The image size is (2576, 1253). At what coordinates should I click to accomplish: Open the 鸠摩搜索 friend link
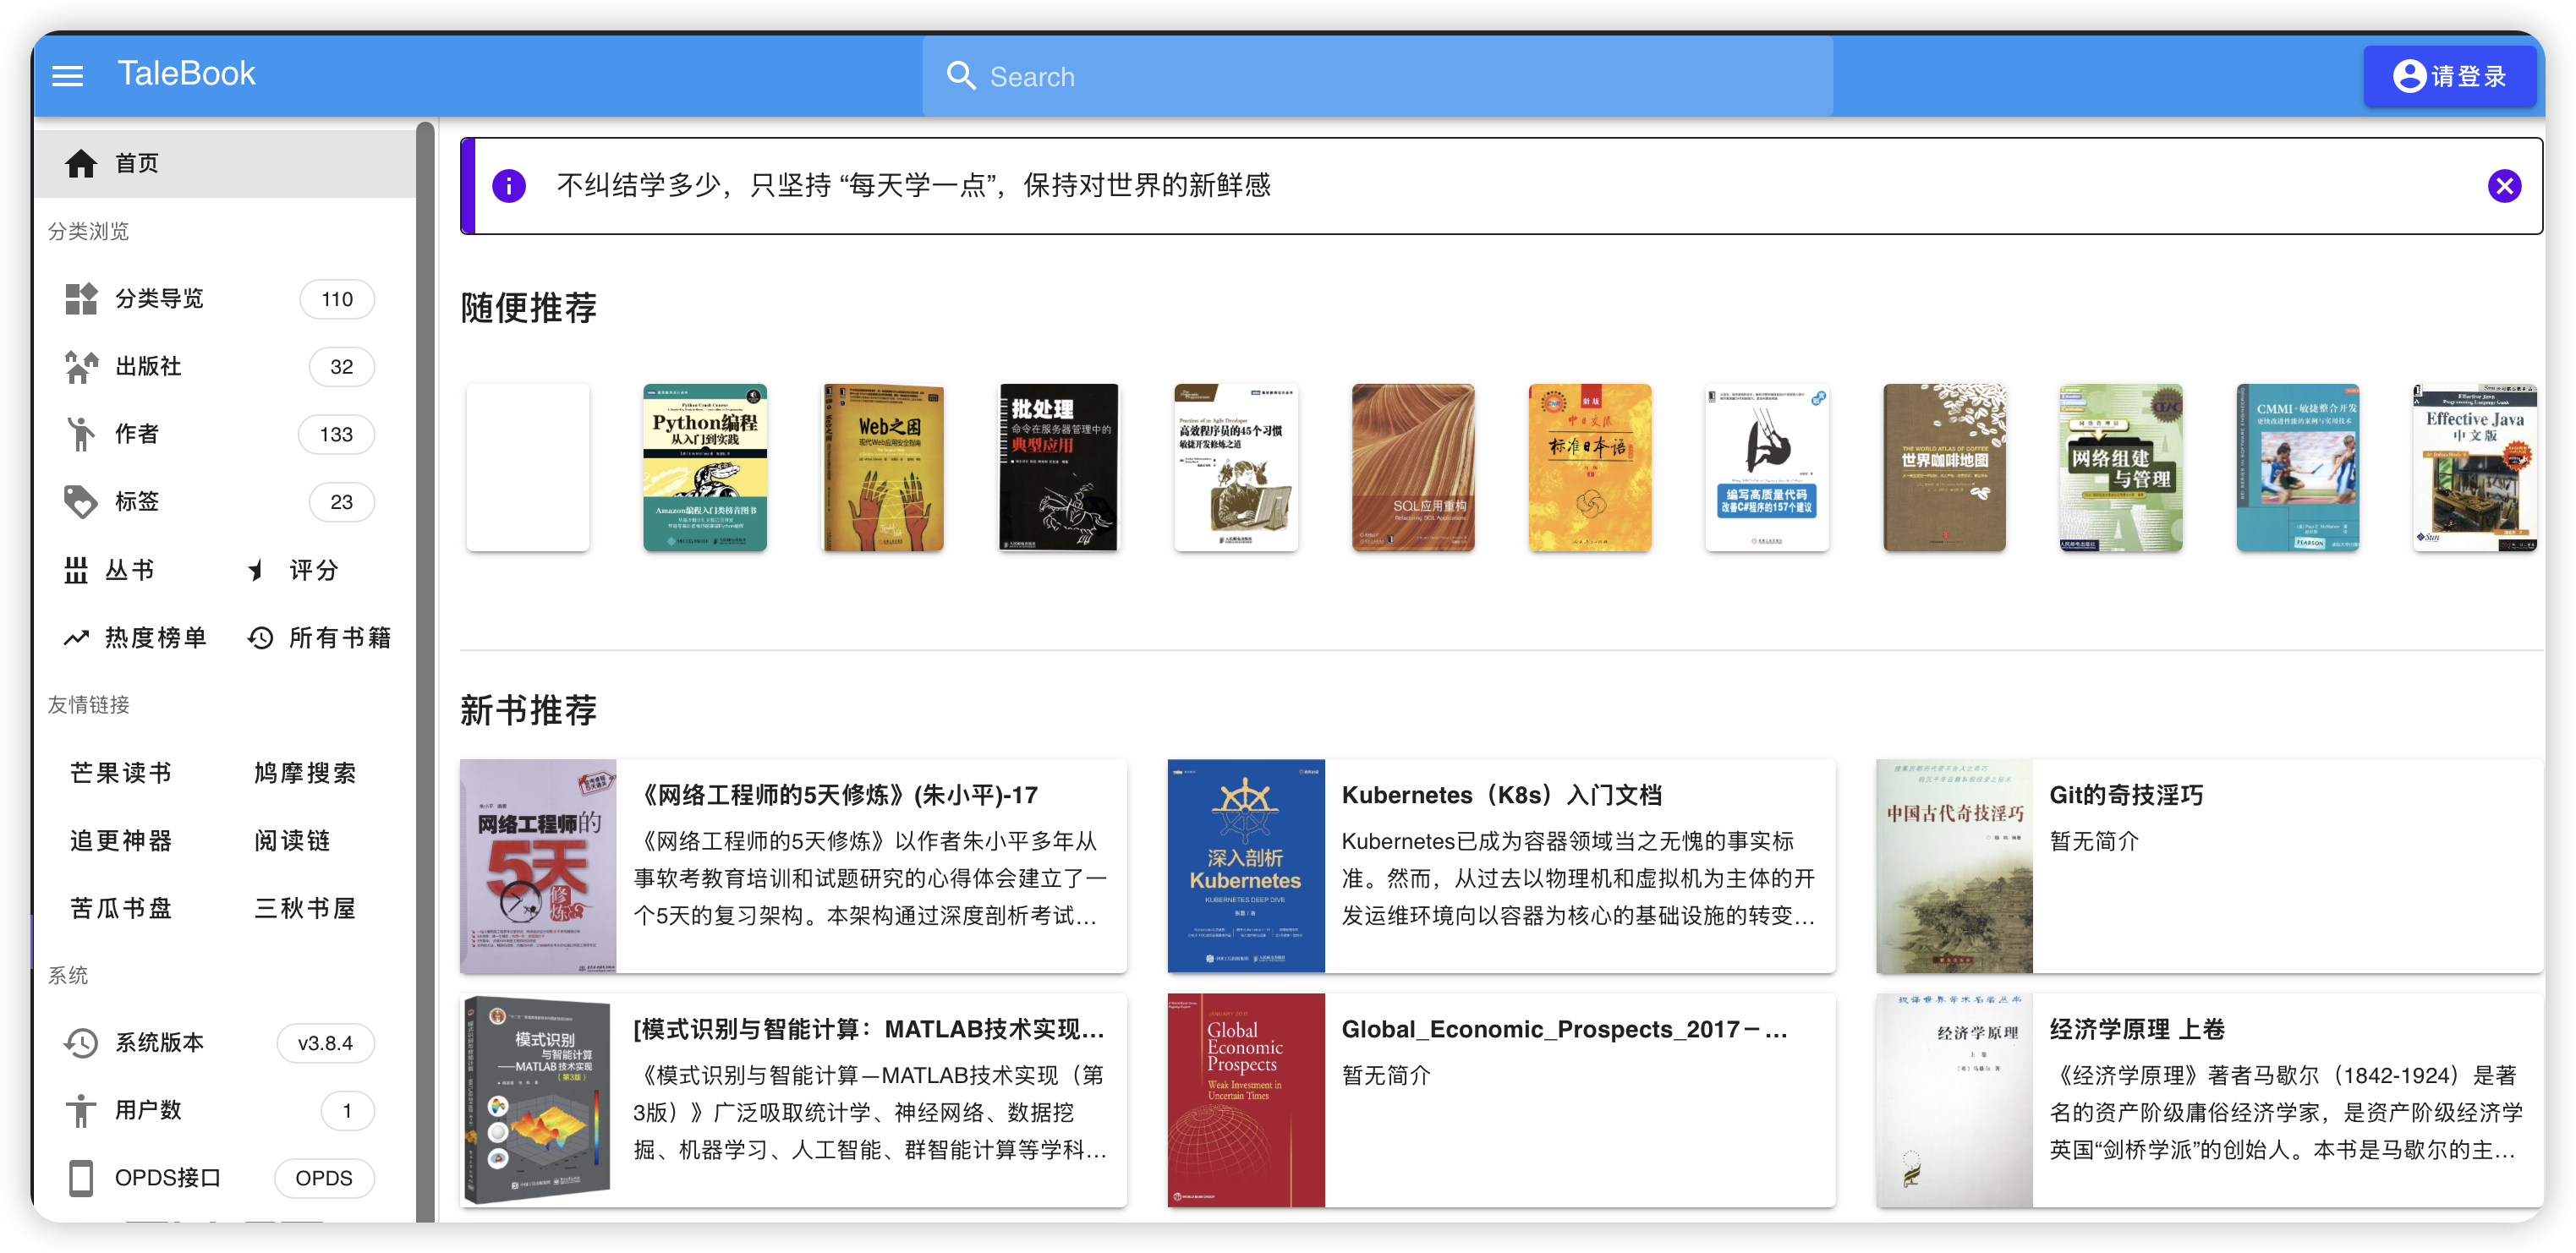[305, 773]
